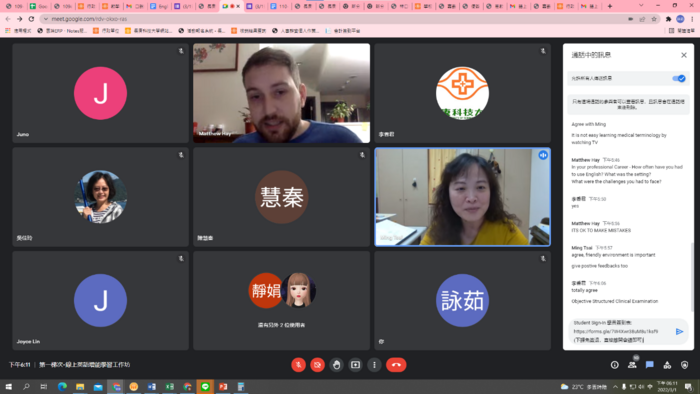Click the 詠茹 avatar tile
This screenshot has height=394, width=700.
coord(462,300)
